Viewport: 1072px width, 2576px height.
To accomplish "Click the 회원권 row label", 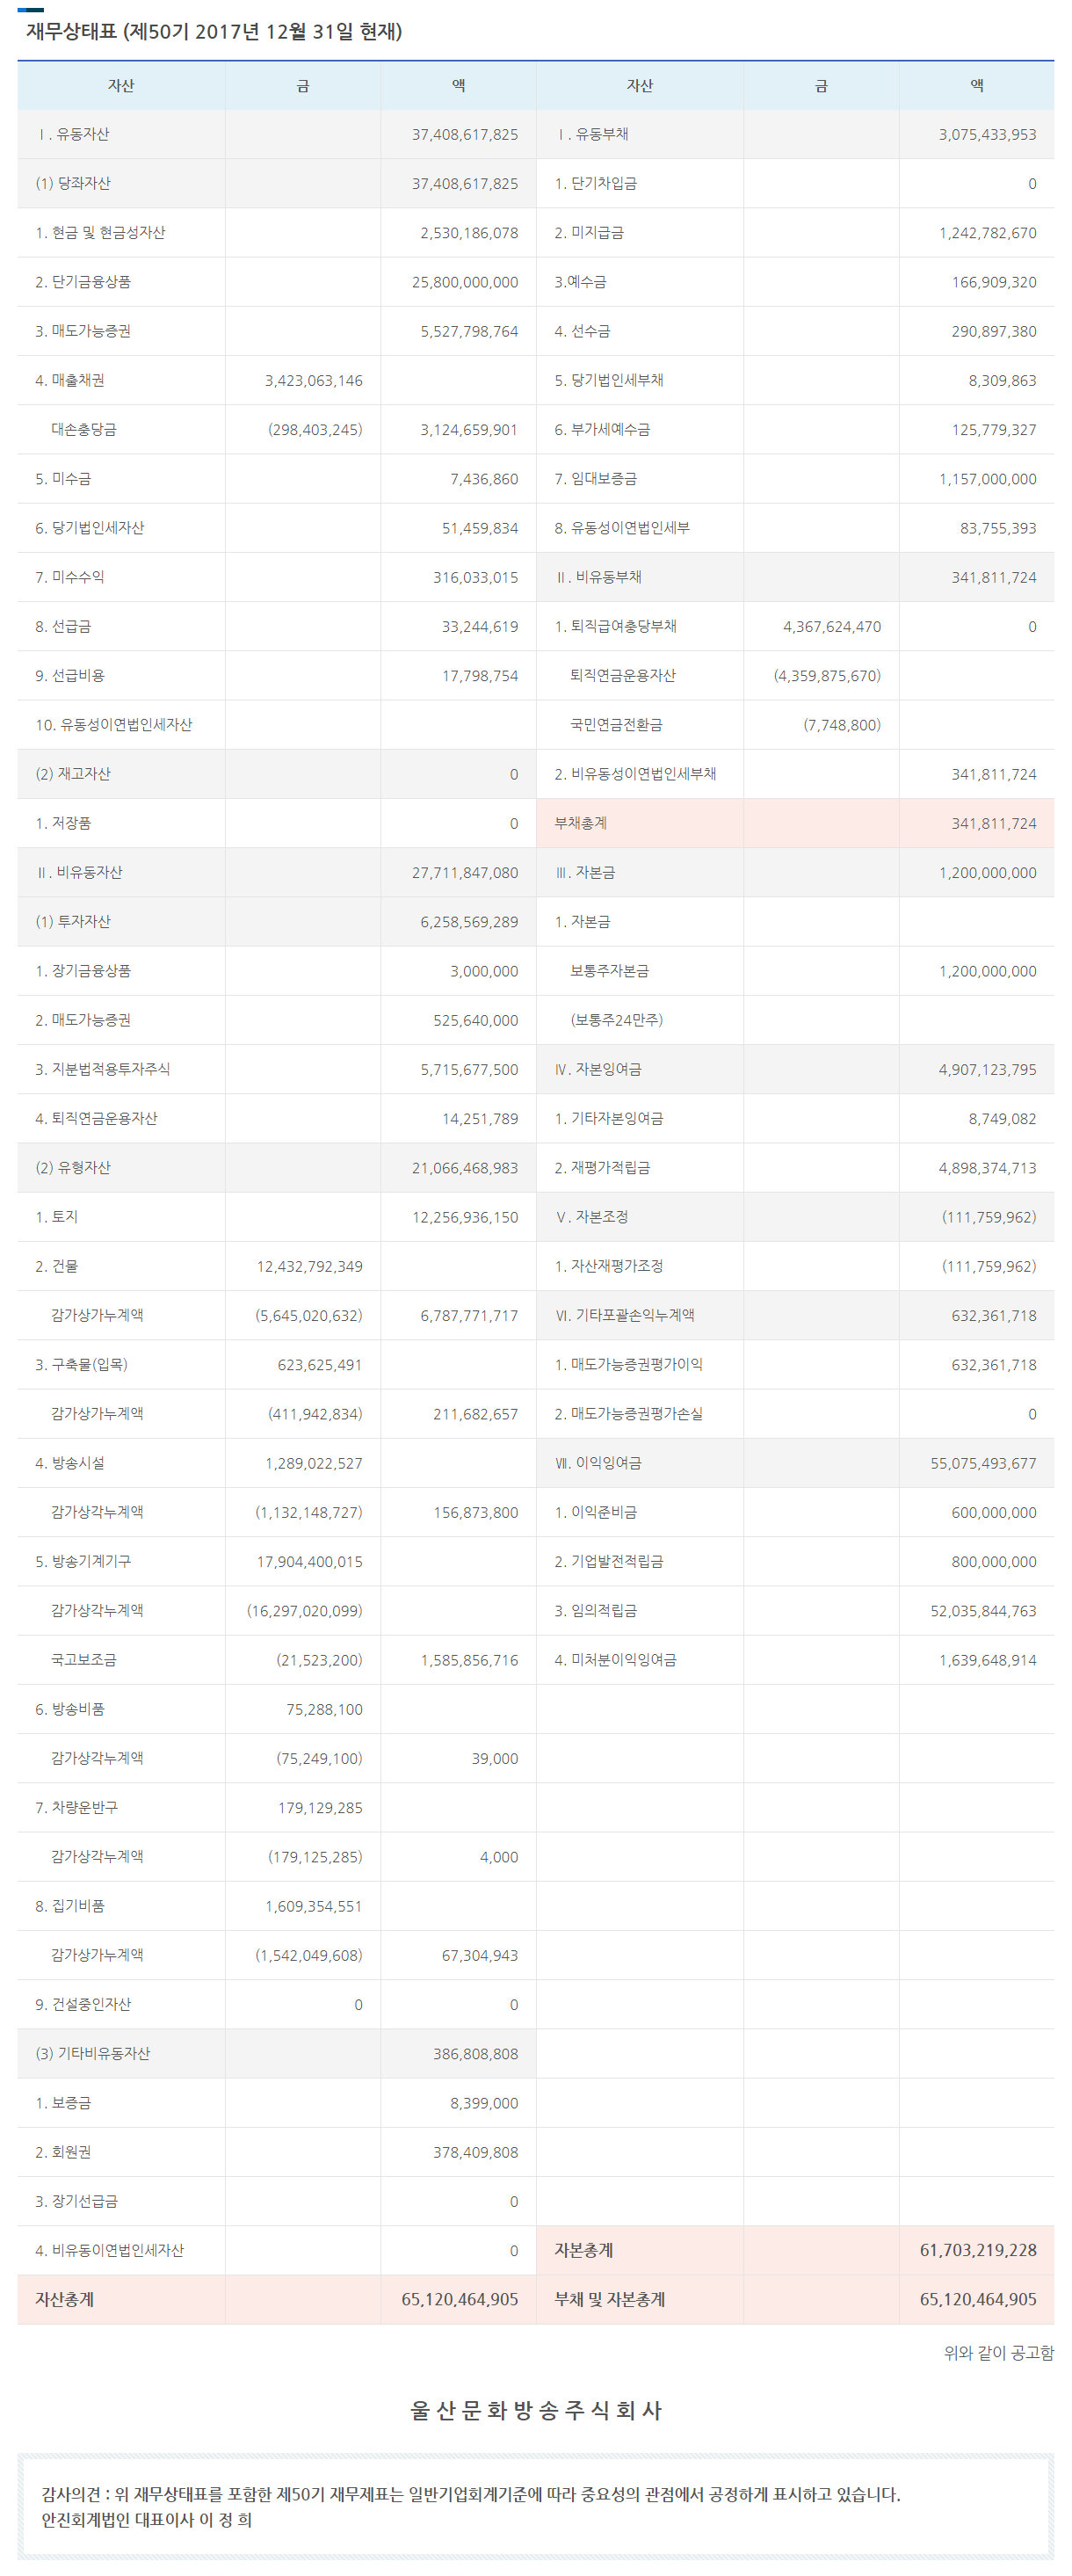I will pyautogui.click(x=63, y=2152).
